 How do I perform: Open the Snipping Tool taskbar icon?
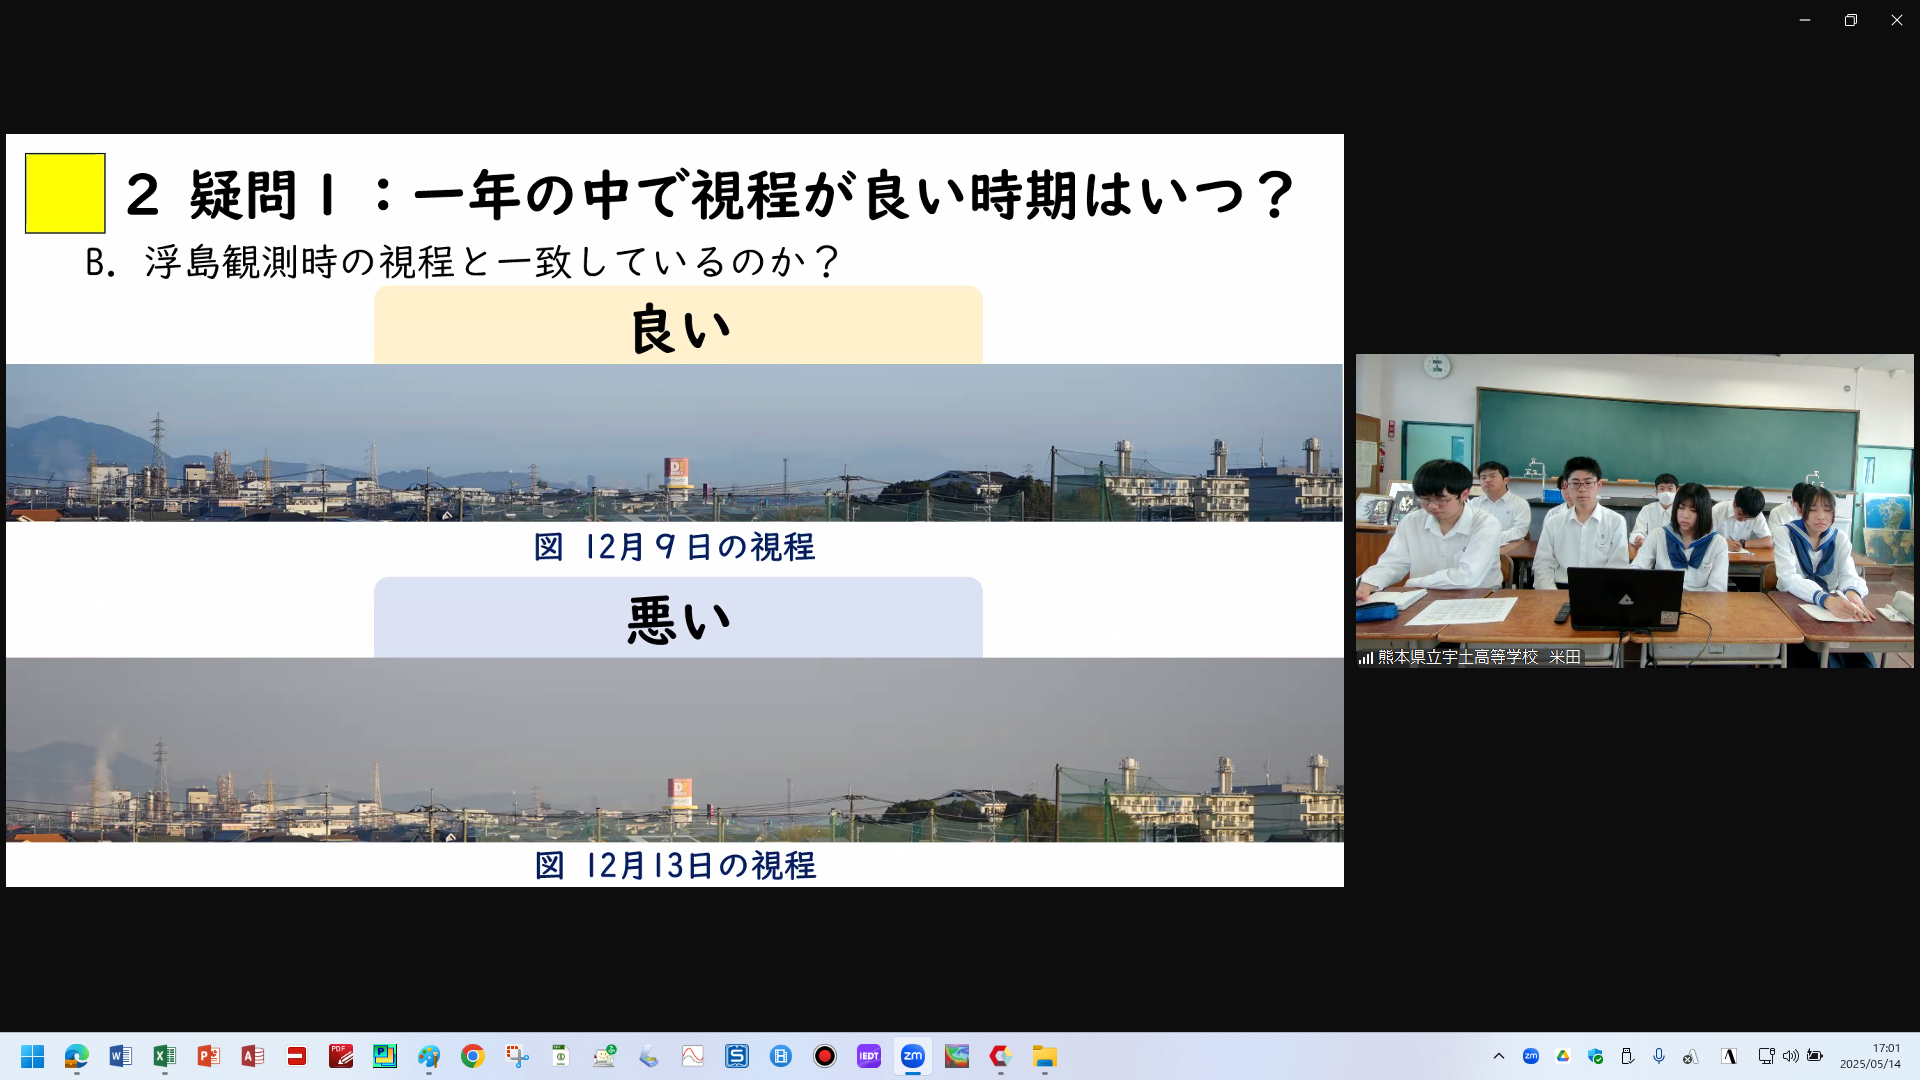coord(517,1056)
